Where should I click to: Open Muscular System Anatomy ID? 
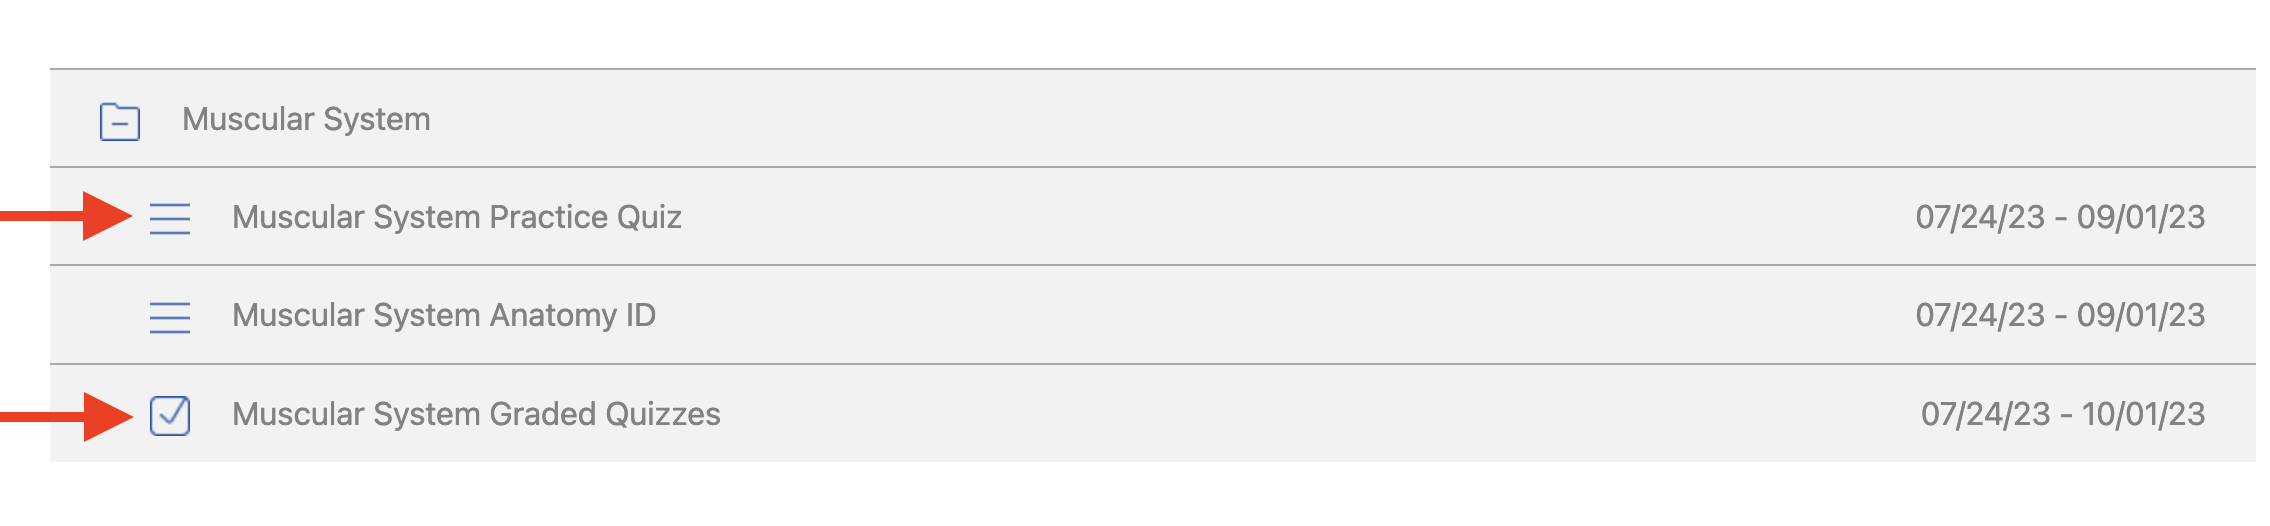[444, 315]
